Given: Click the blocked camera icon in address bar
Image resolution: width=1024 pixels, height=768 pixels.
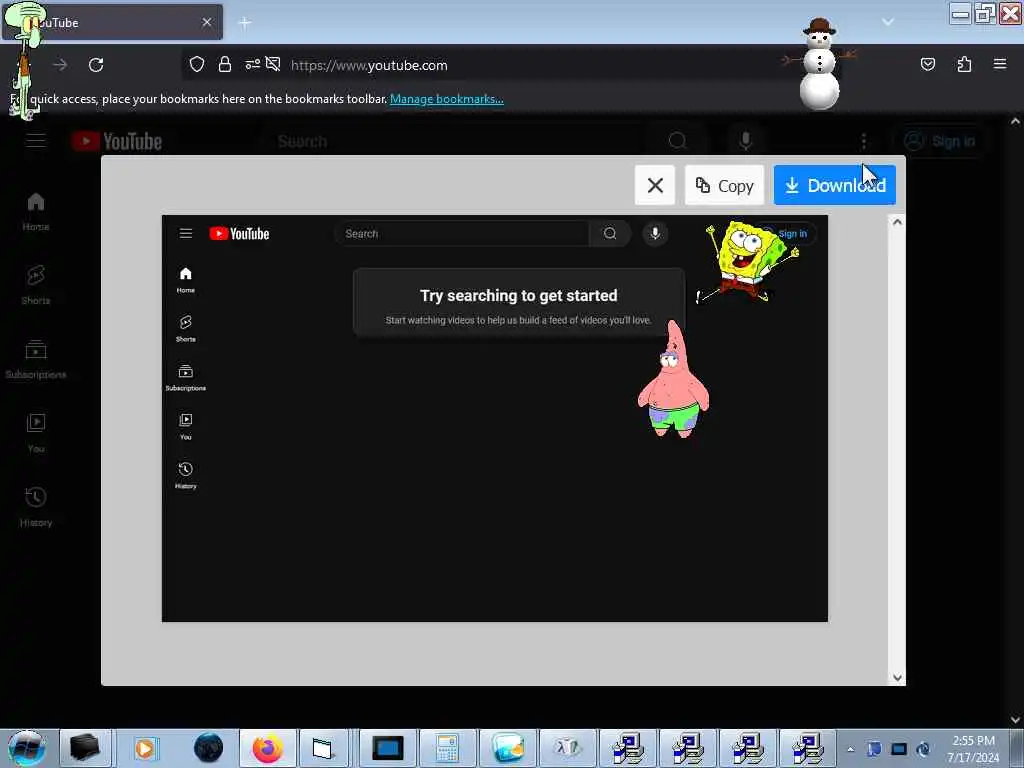Looking at the screenshot, I should pos(273,65).
